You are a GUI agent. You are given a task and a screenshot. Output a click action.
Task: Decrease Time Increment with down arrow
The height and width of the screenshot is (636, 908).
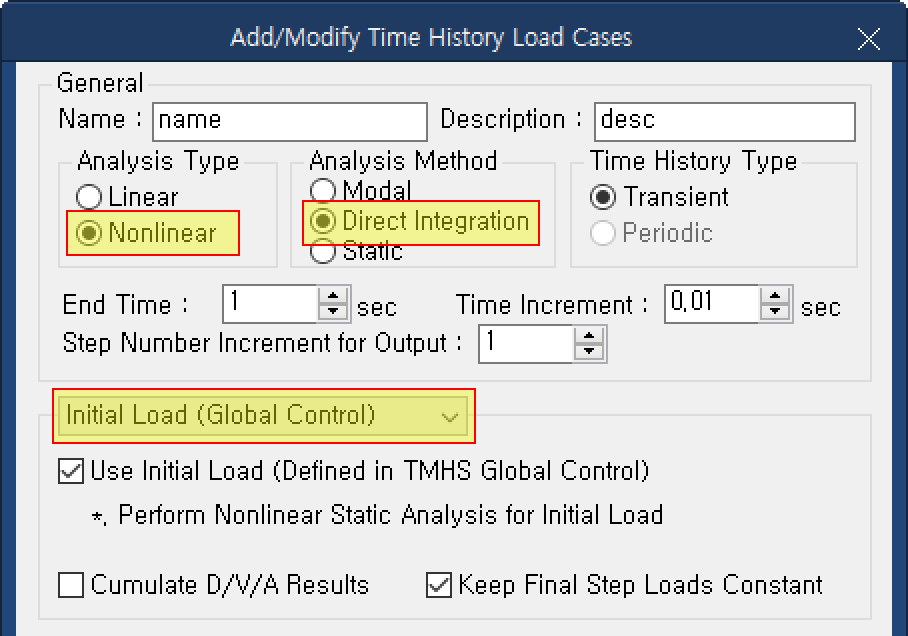tap(775, 312)
